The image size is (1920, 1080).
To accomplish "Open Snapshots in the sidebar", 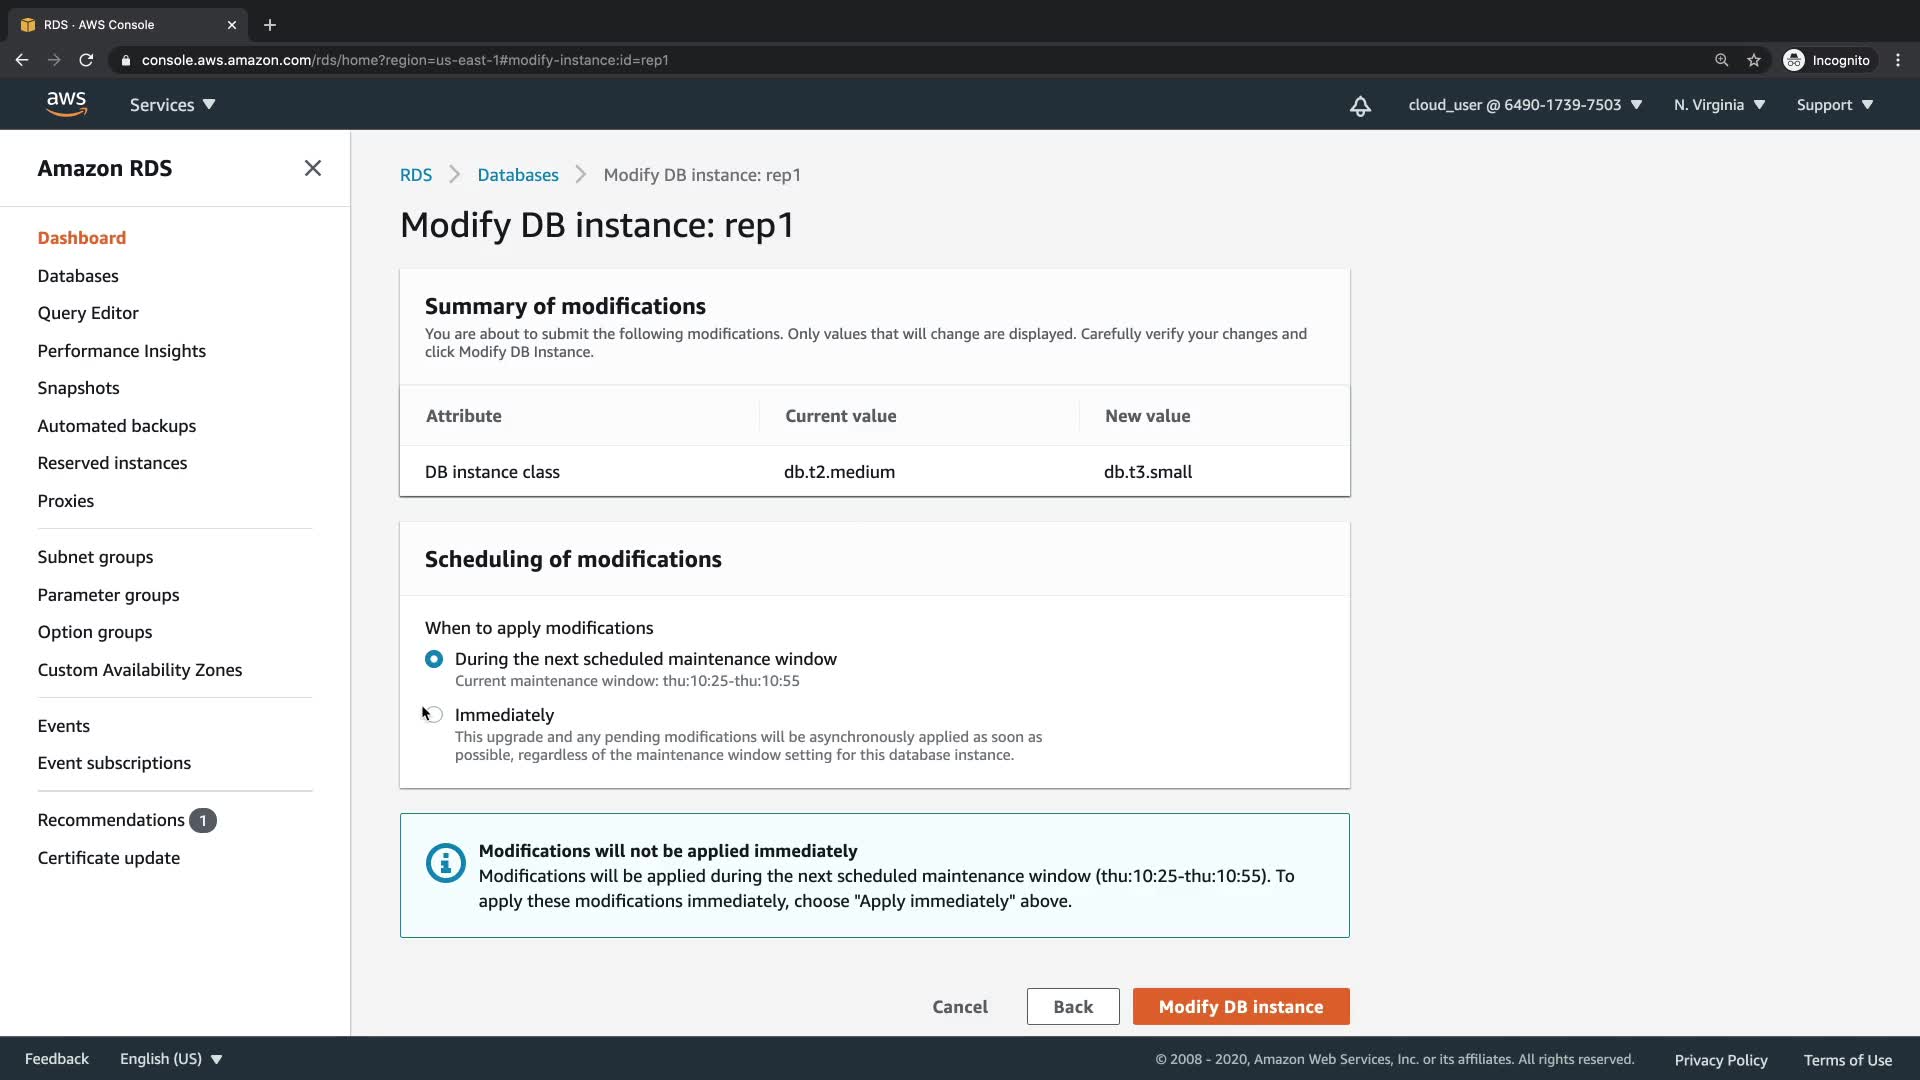I will tap(78, 388).
